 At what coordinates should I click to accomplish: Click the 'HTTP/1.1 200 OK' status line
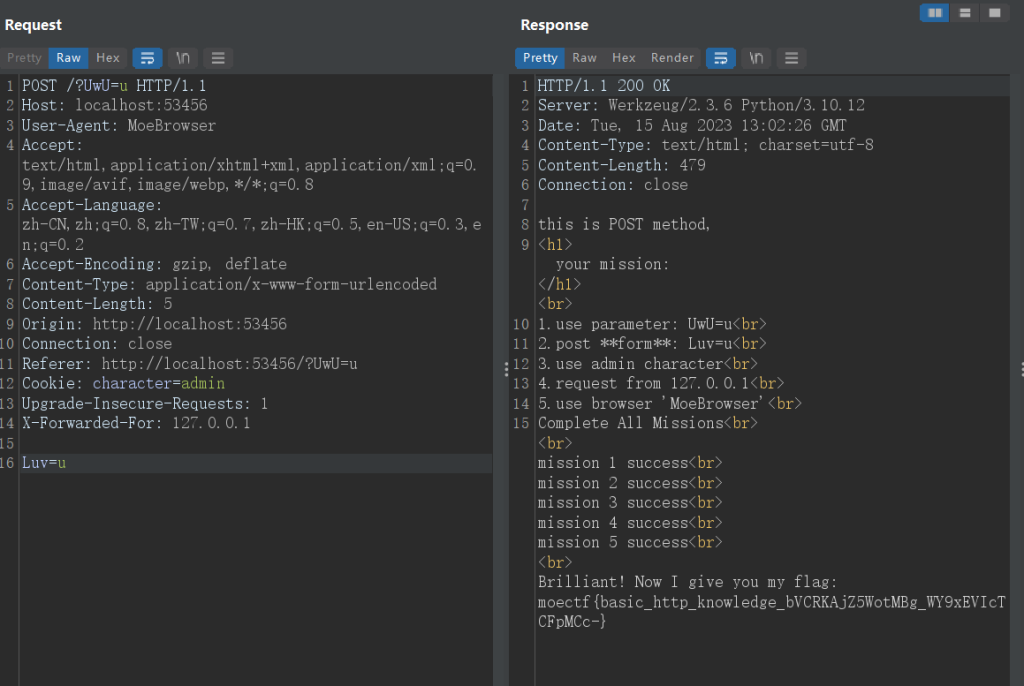point(604,86)
